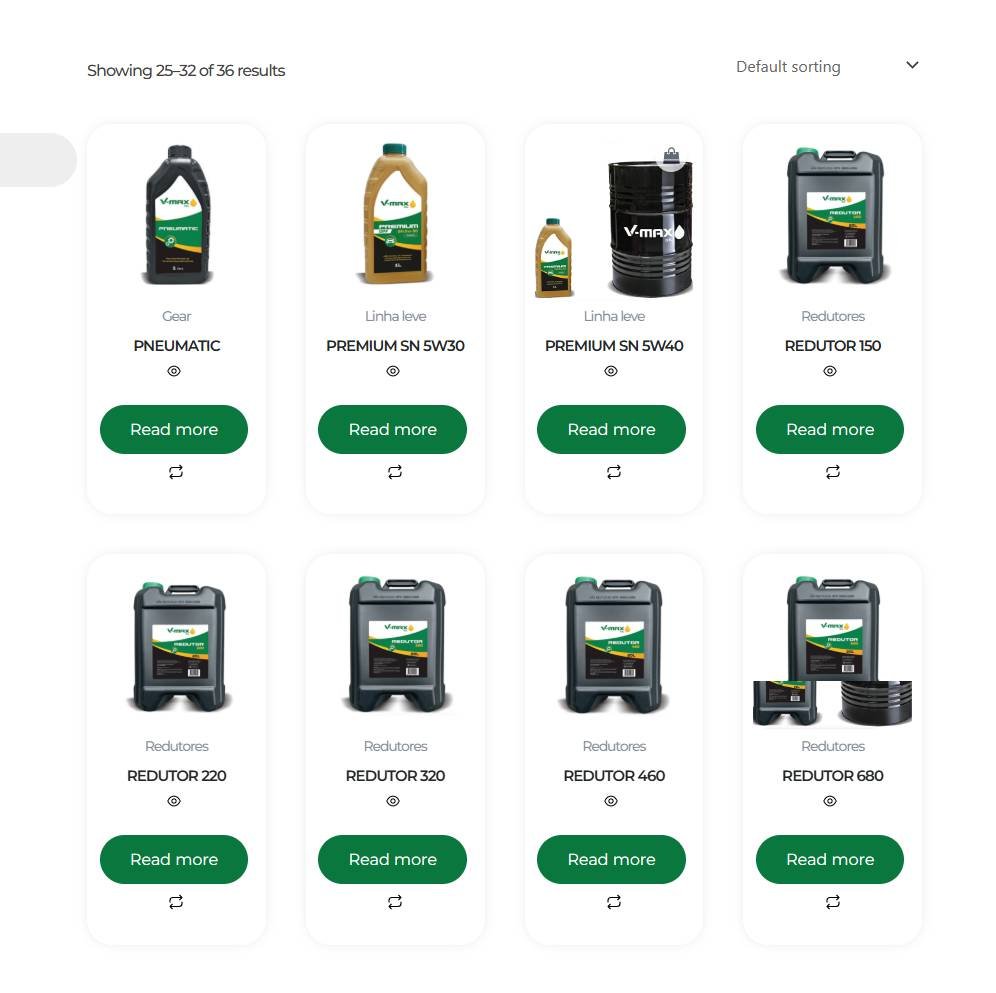
Task: Open quick view for REDUTOR 460
Action: pyautogui.click(x=611, y=801)
